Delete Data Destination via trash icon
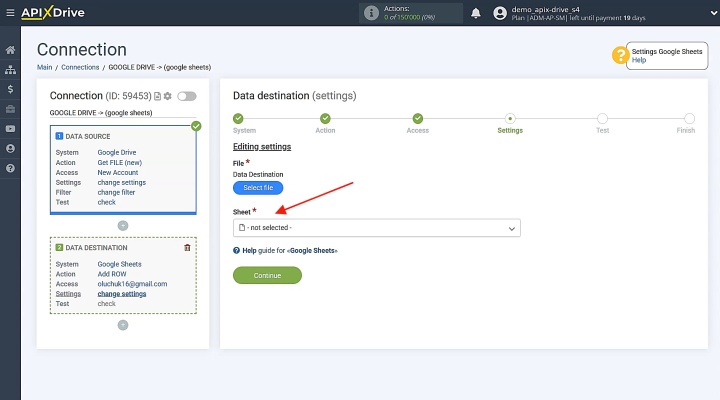Screen dimensions: 720x400 pyautogui.click(x=187, y=248)
